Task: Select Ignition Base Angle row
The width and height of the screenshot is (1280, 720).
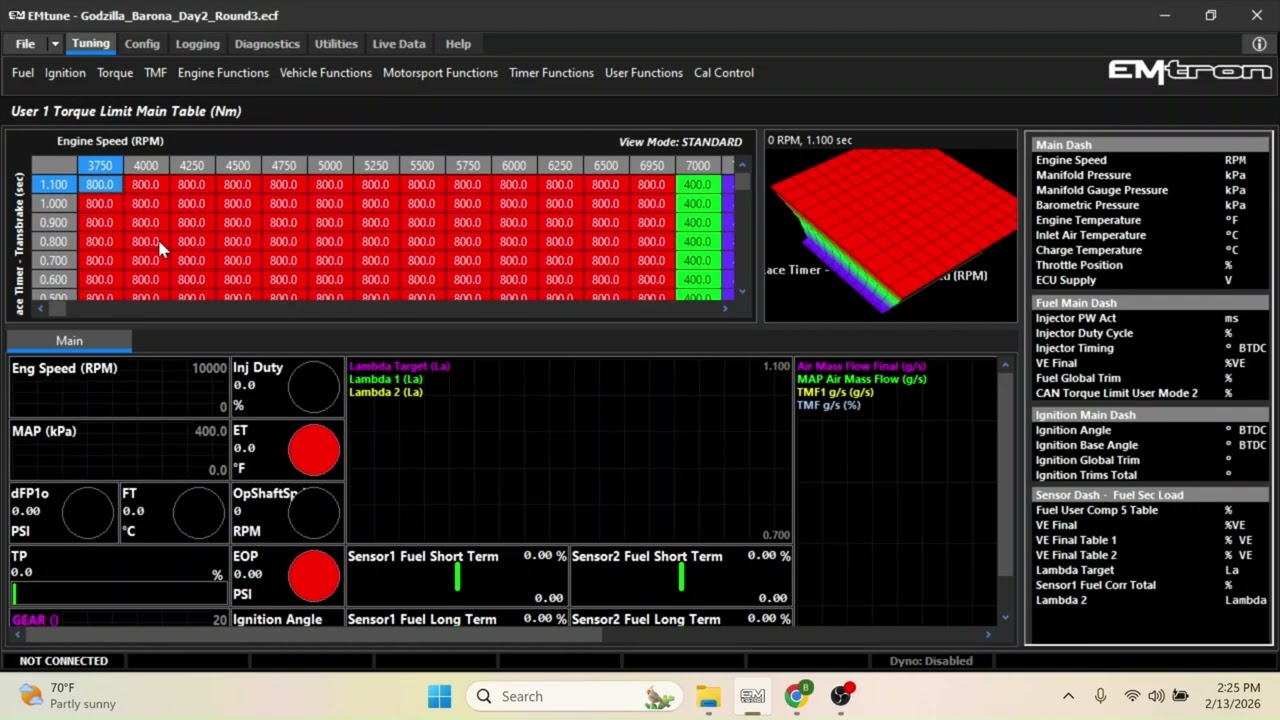Action: [1151, 445]
